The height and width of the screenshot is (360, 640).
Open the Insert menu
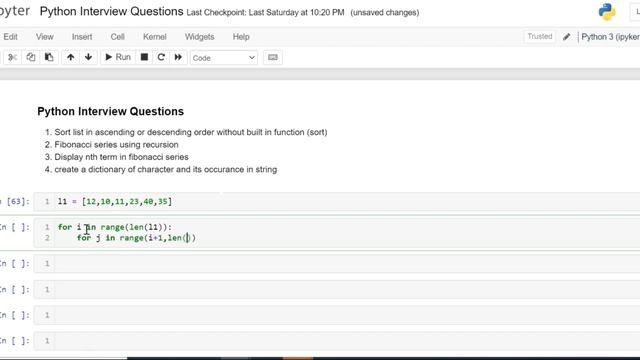(82, 37)
